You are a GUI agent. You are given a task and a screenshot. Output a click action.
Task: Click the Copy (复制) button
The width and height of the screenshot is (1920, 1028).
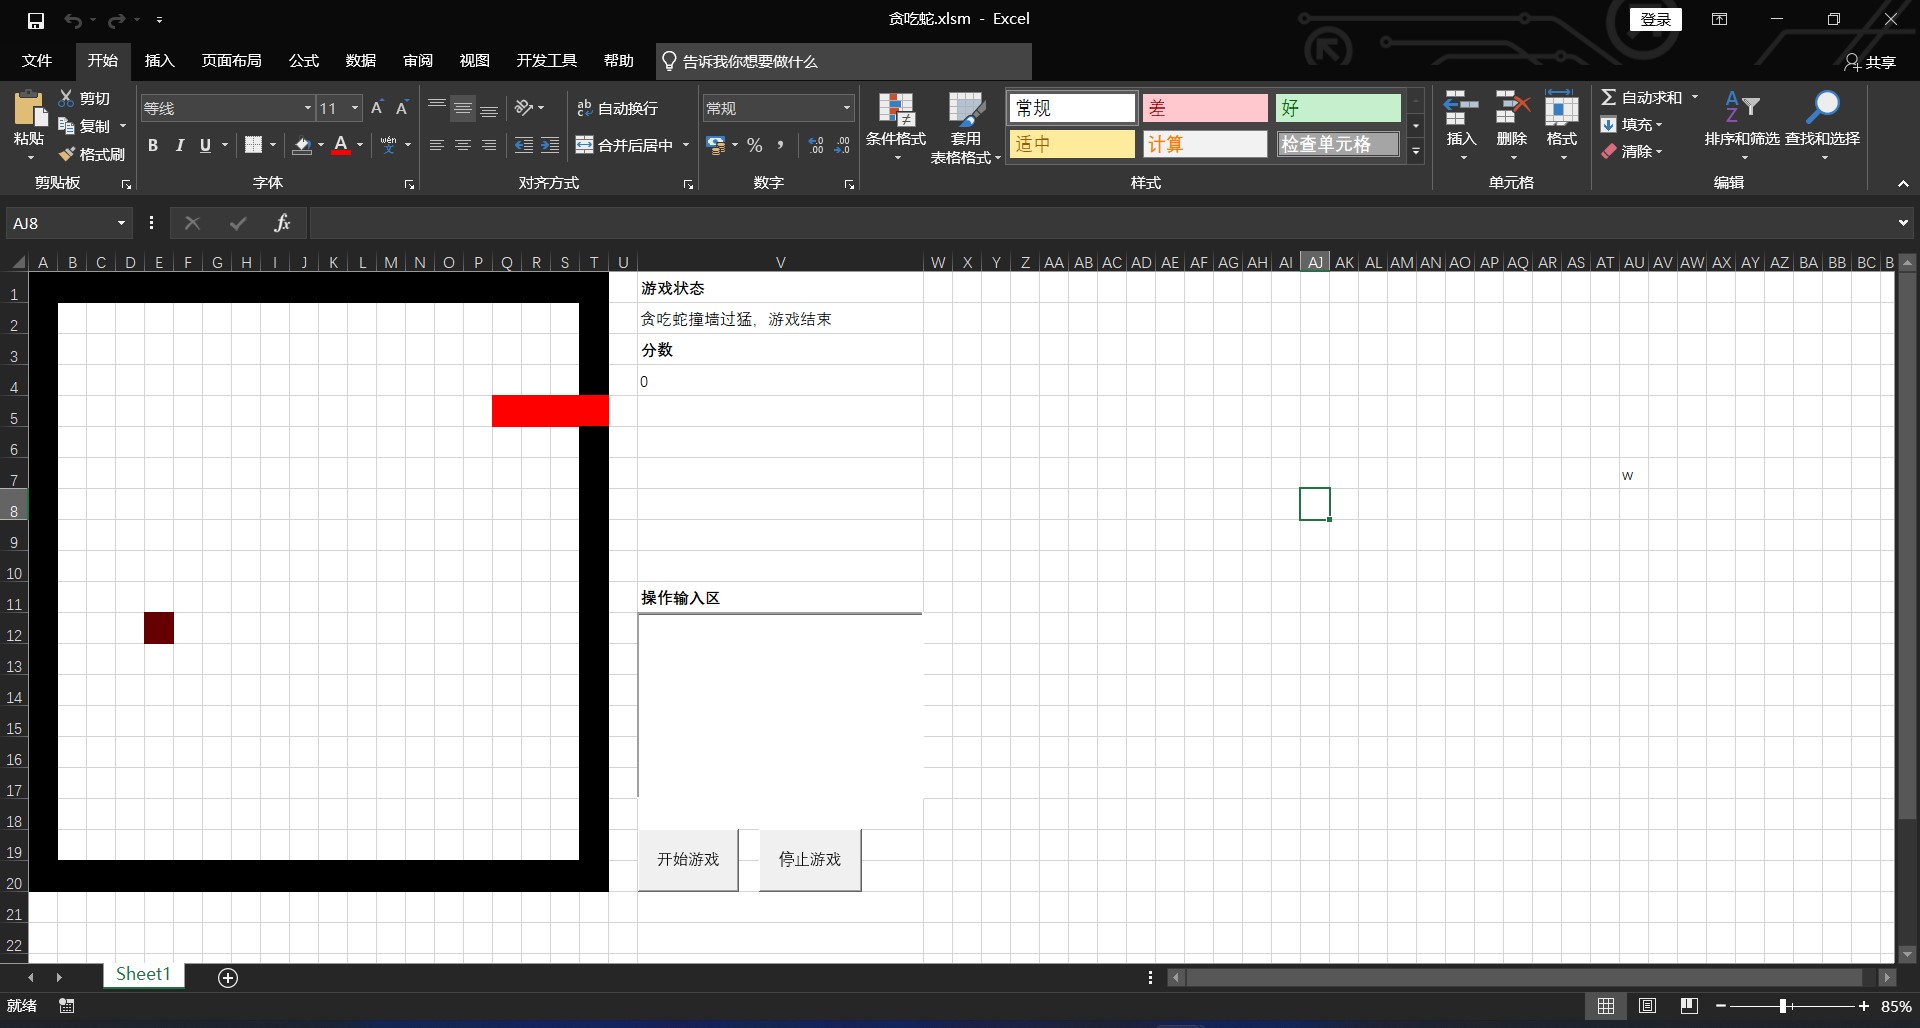(x=86, y=126)
